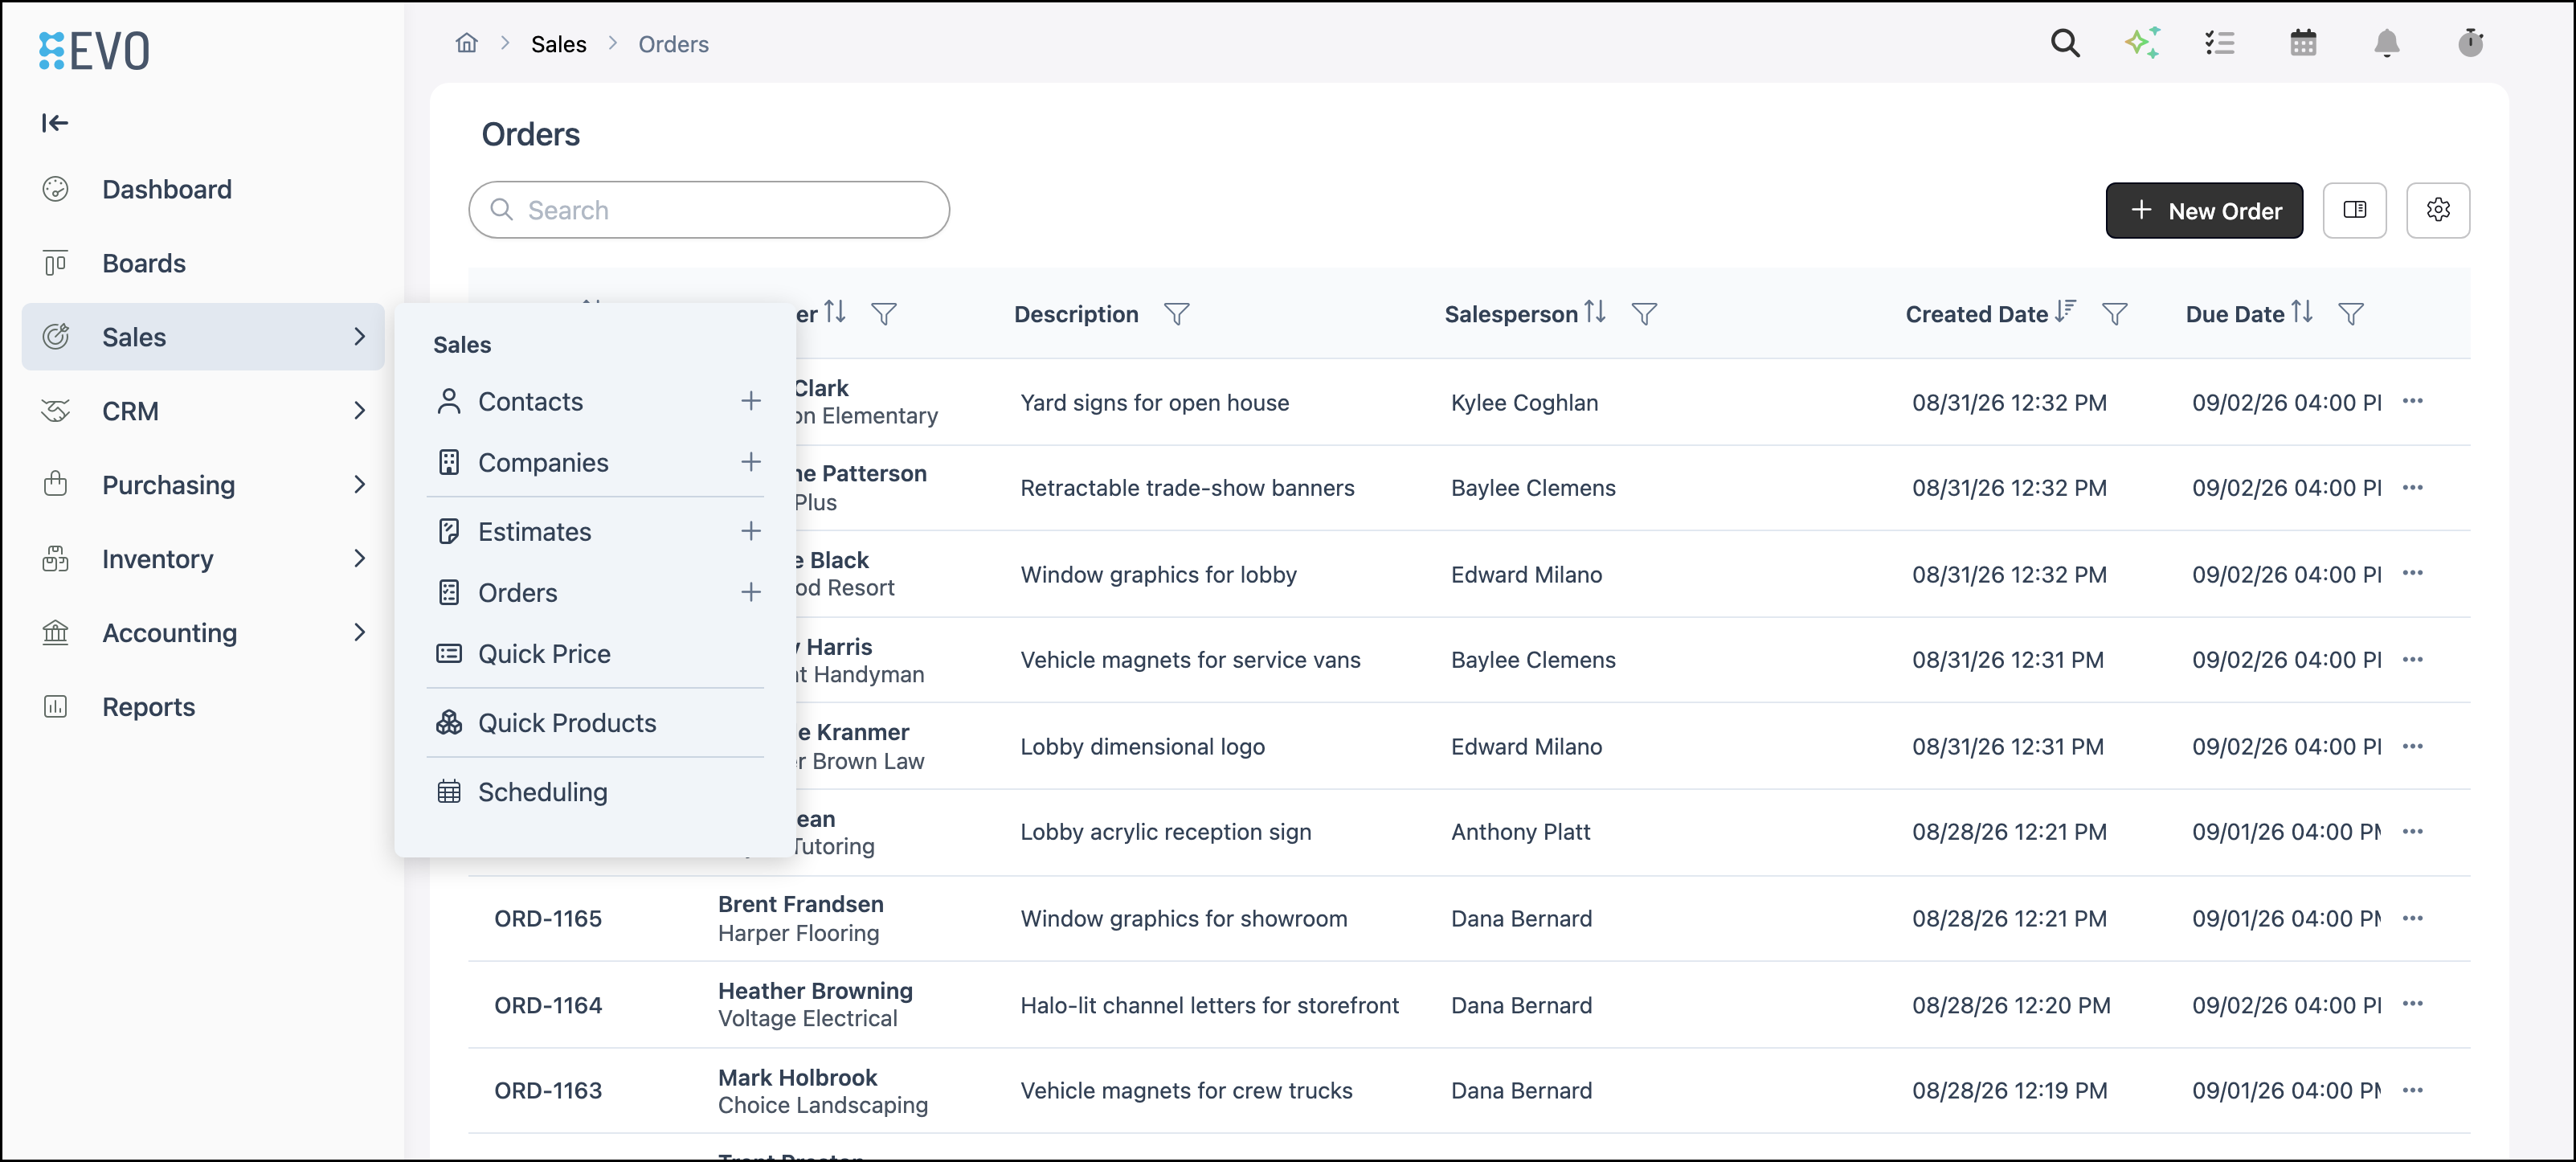Add new order with flyout plus icon
The width and height of the screenshot is (2576, 1162).
(751, 592)
